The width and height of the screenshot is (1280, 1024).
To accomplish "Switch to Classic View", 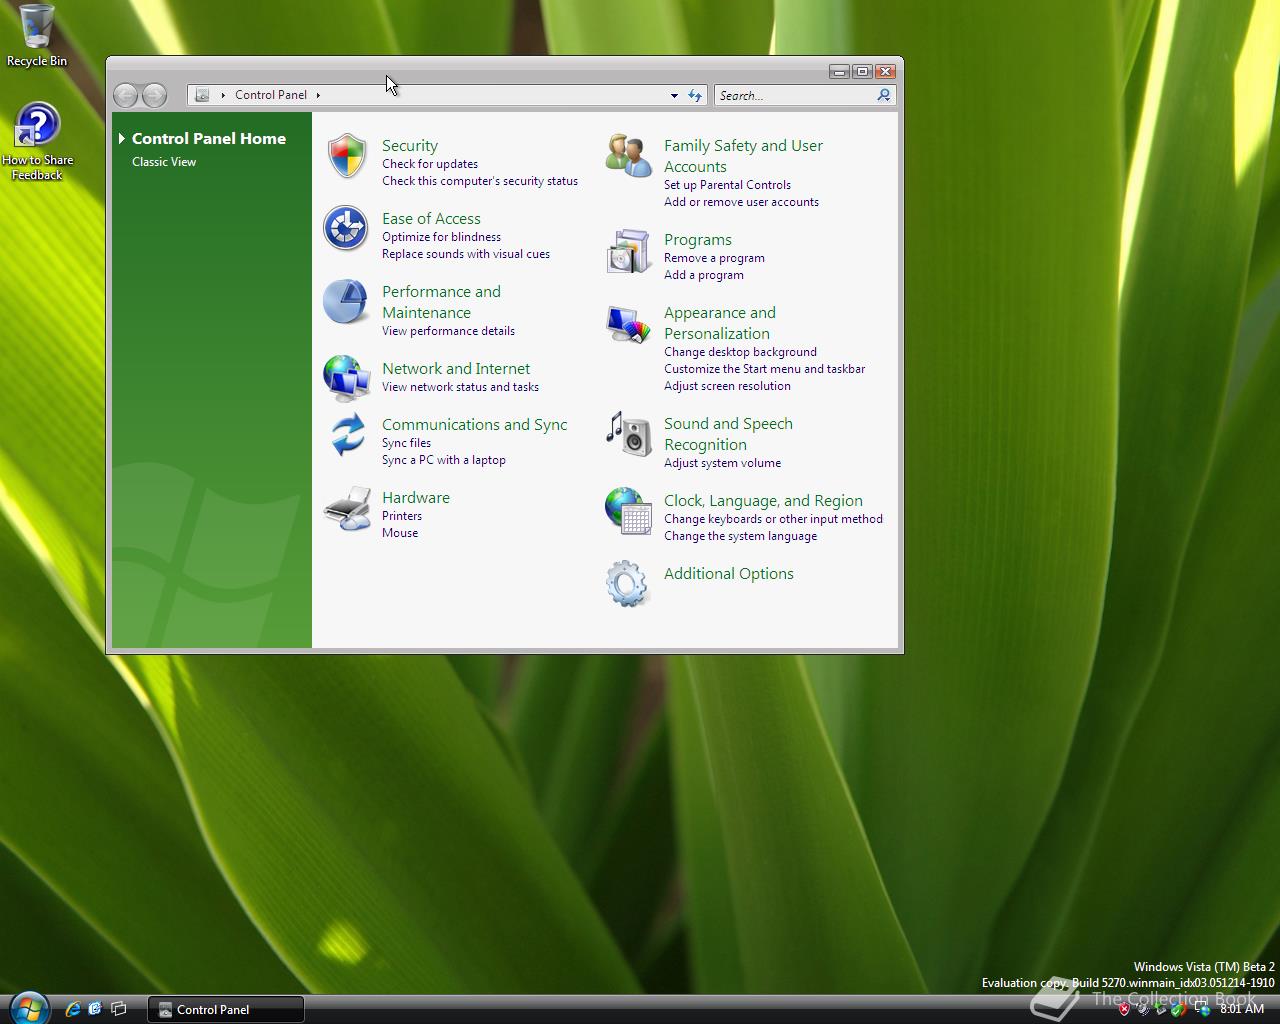I will (x=164, y=162).
